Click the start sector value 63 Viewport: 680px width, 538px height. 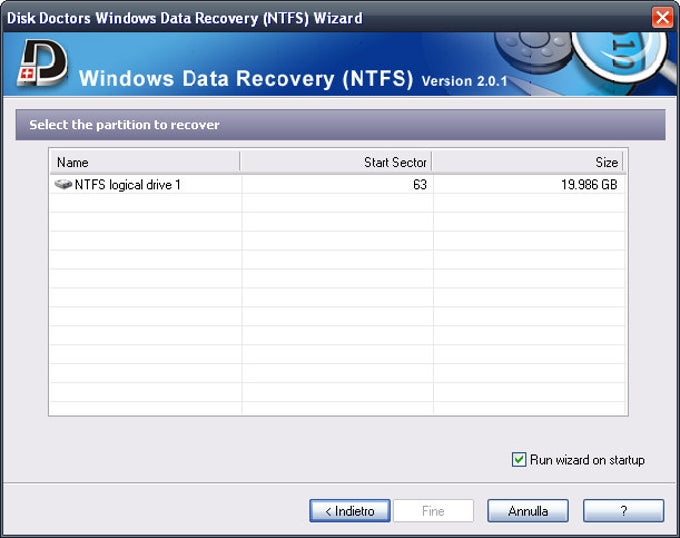click(419, 185)
